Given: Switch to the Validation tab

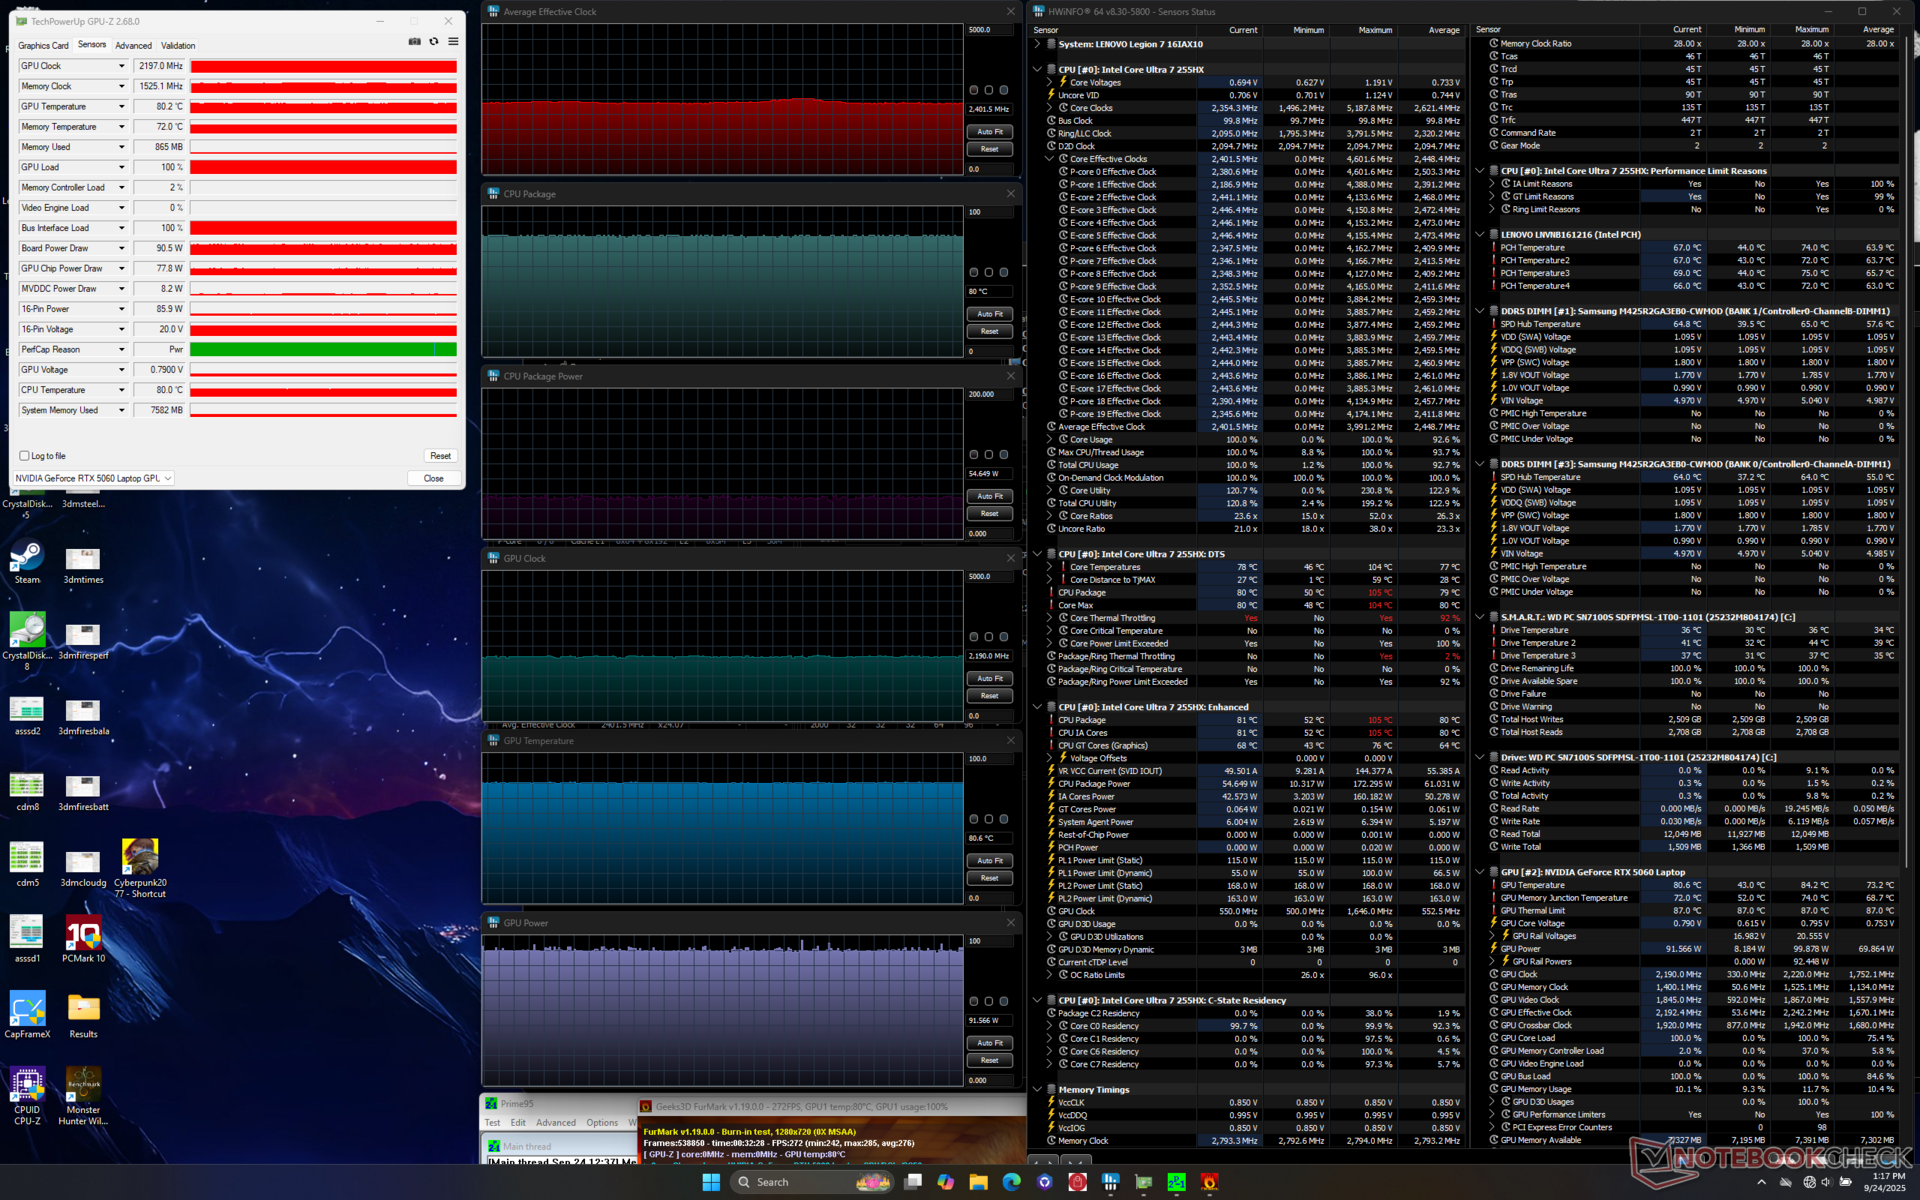Looking at the screenshot, I should tap(178, 46).
